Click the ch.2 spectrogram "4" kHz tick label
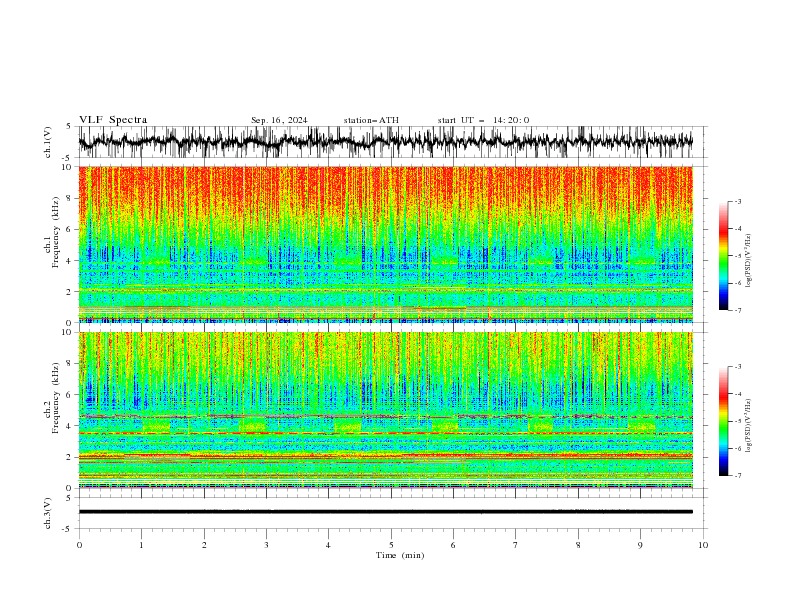The image size is (792, 612). coord(70,426)
